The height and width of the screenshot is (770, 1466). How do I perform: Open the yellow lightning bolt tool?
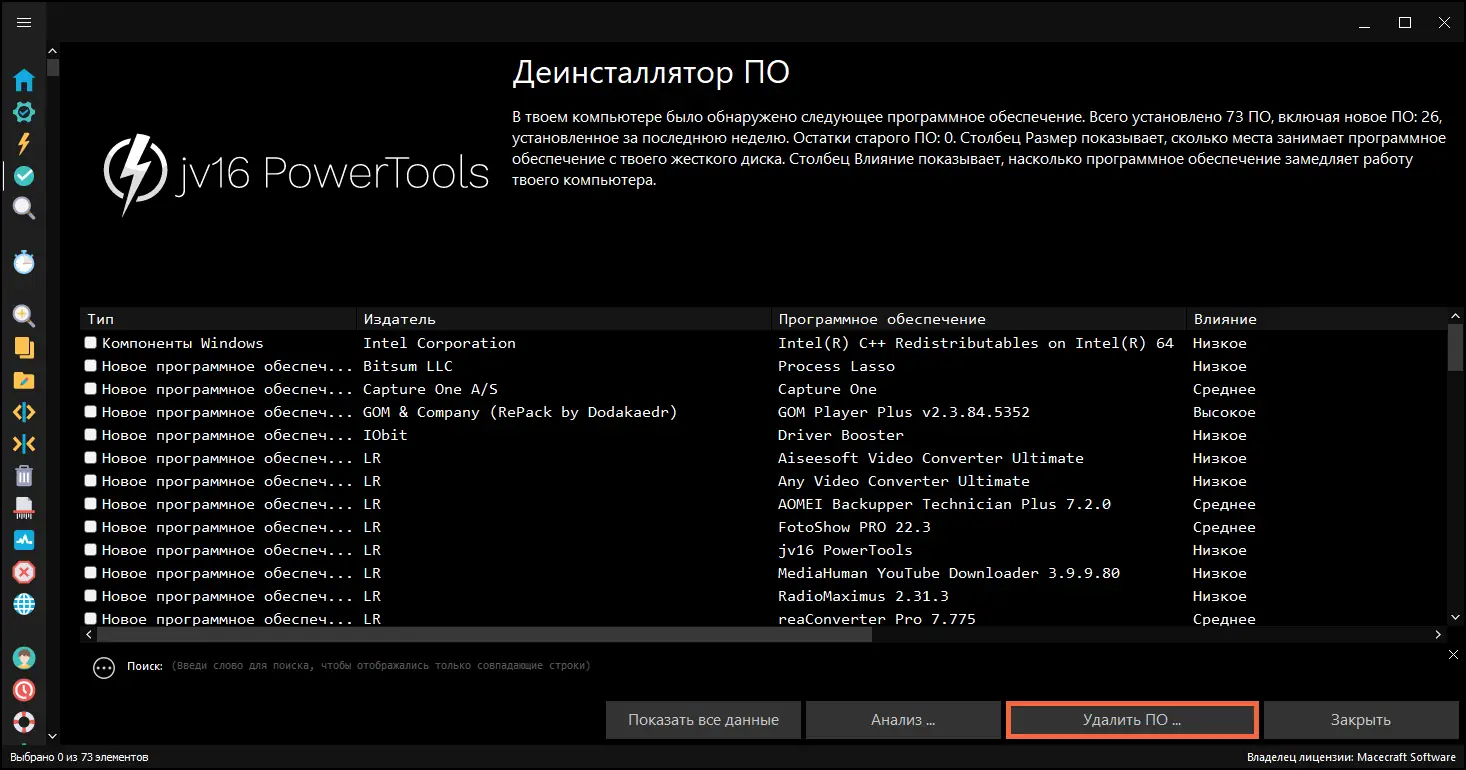click(24, 144)
